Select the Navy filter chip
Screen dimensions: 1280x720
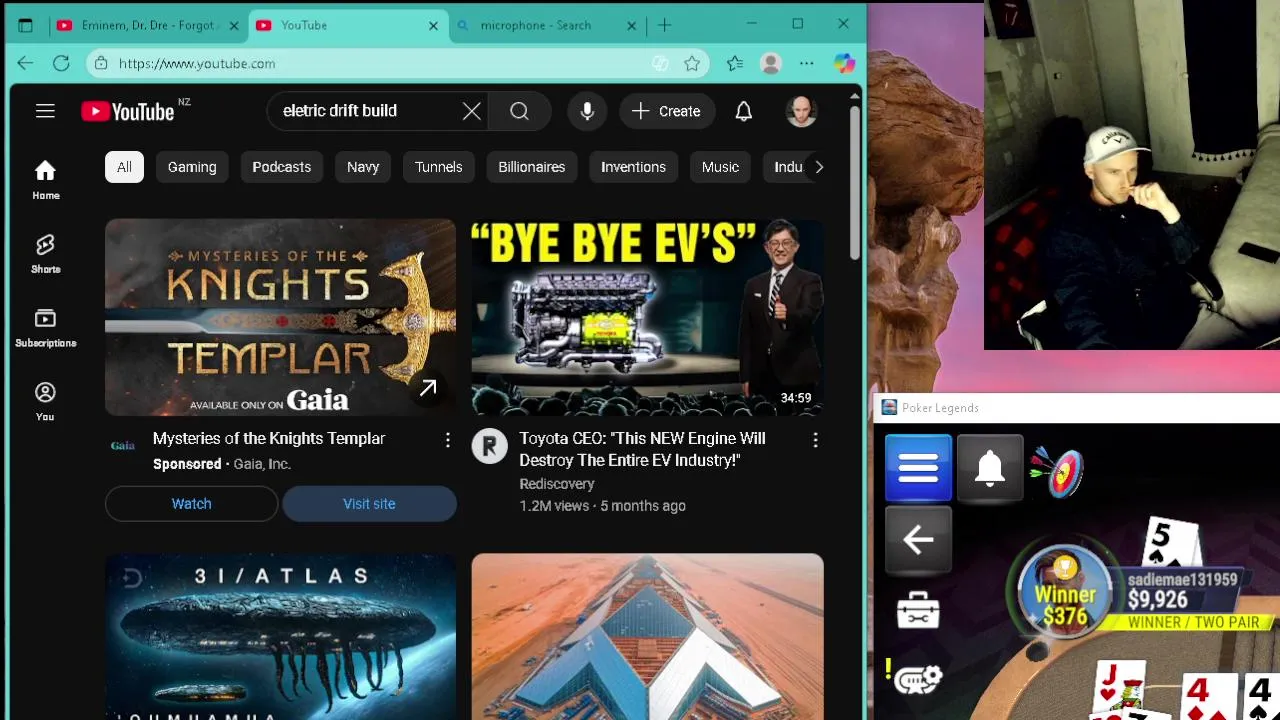(x=363, y=167)
